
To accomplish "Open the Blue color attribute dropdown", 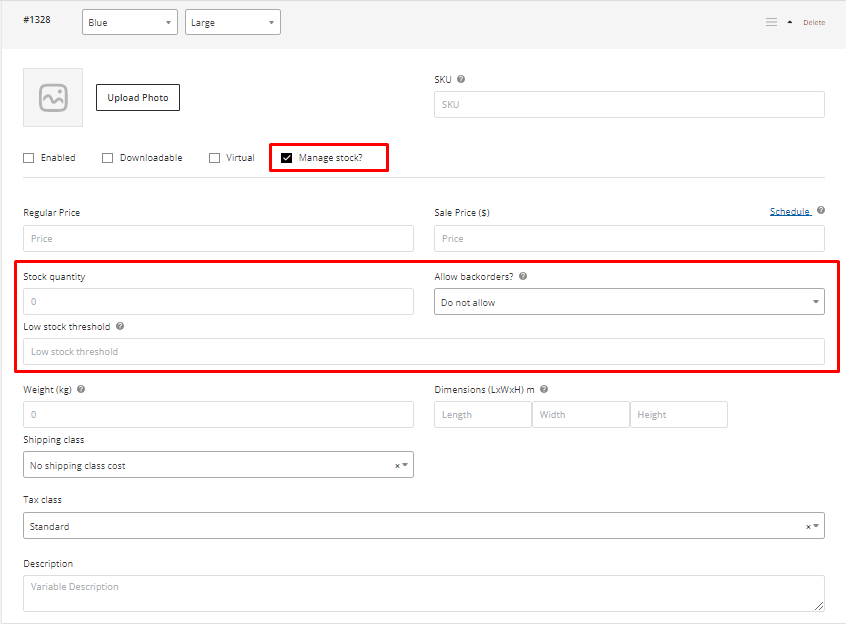I will pyautogui.click(x=130, y=22).
